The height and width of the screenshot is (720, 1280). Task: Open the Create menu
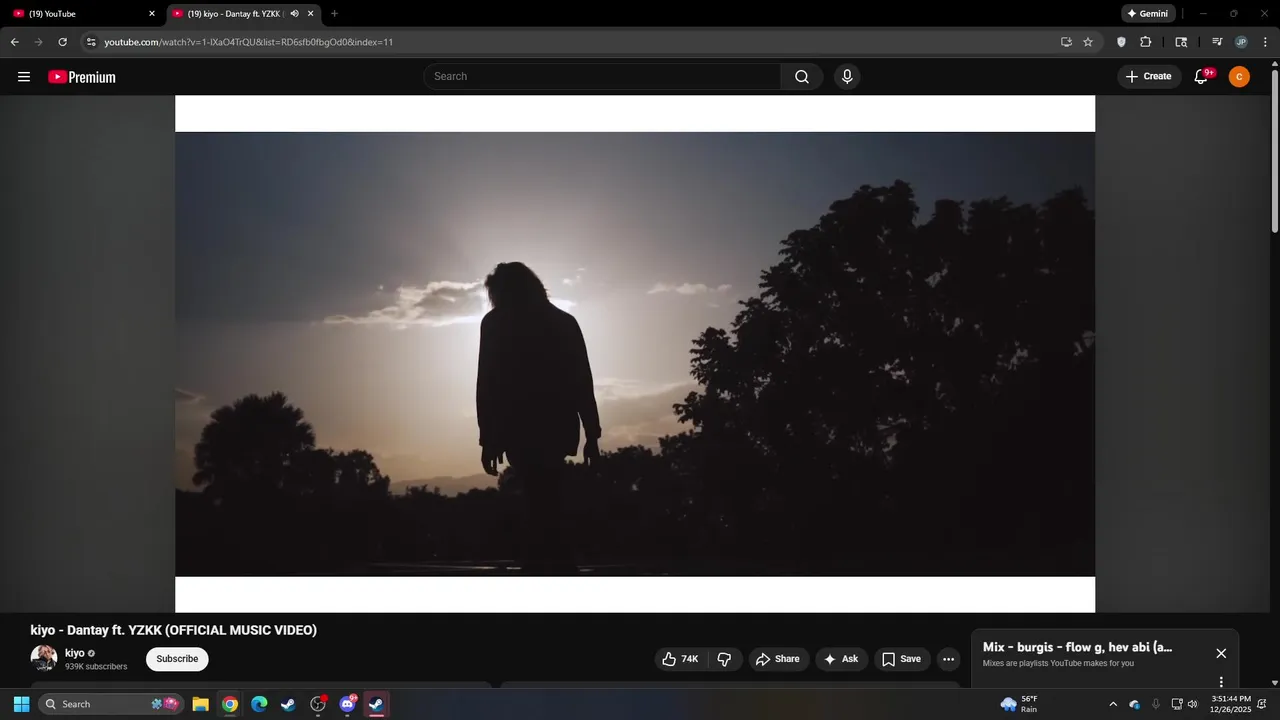[x=1149, y=77]
